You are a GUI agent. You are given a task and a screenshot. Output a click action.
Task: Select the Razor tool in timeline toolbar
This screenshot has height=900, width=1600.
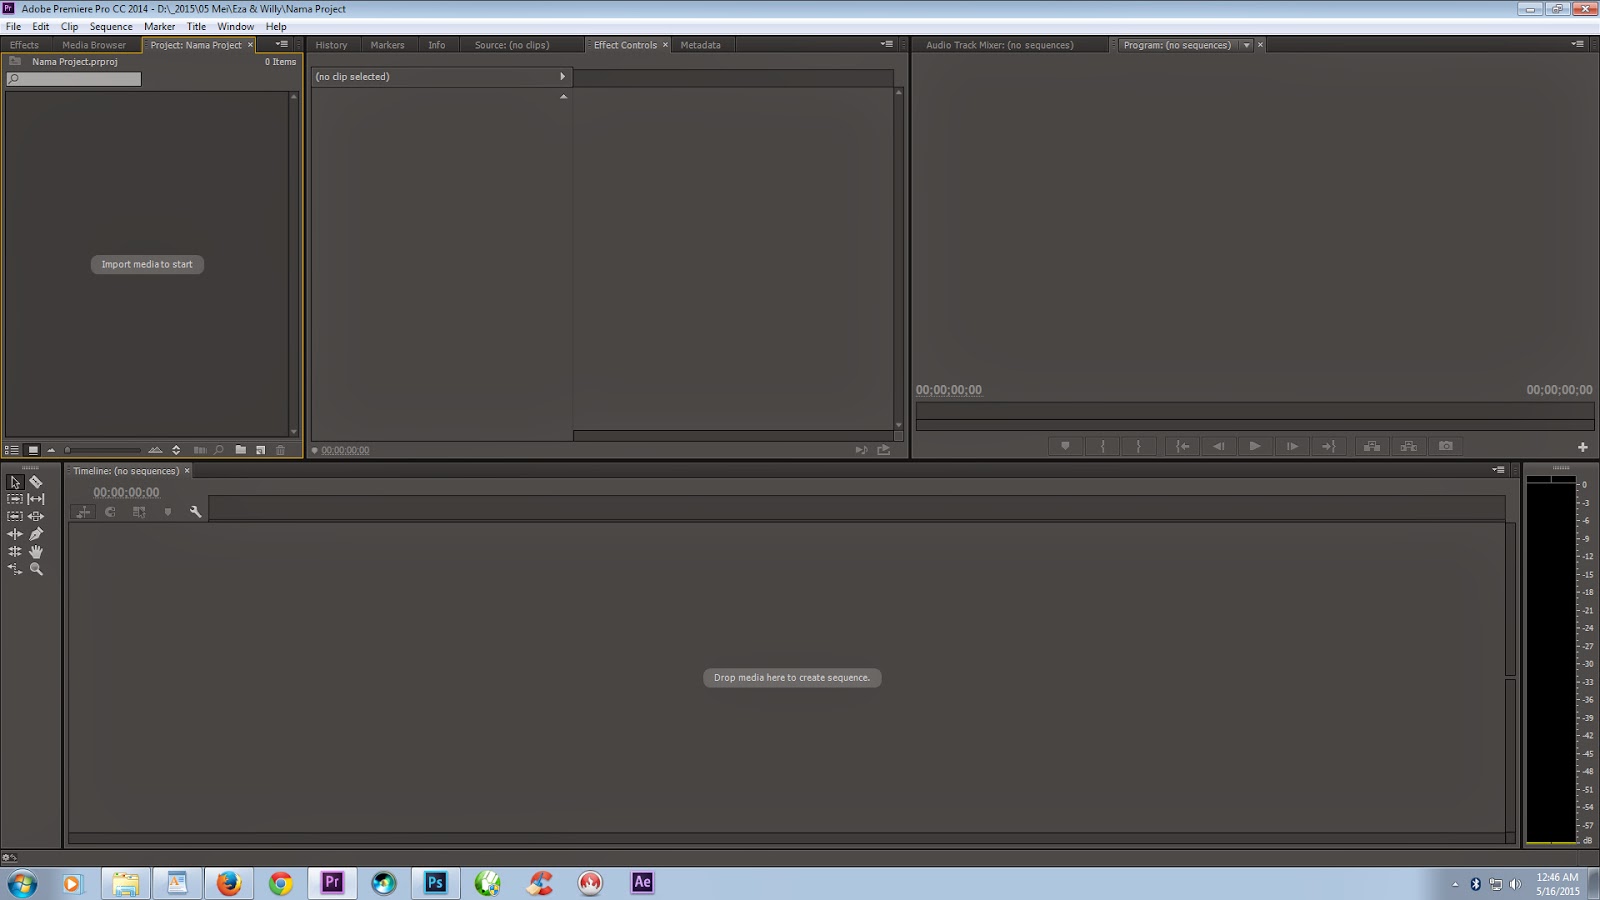(x=36, y=482)
